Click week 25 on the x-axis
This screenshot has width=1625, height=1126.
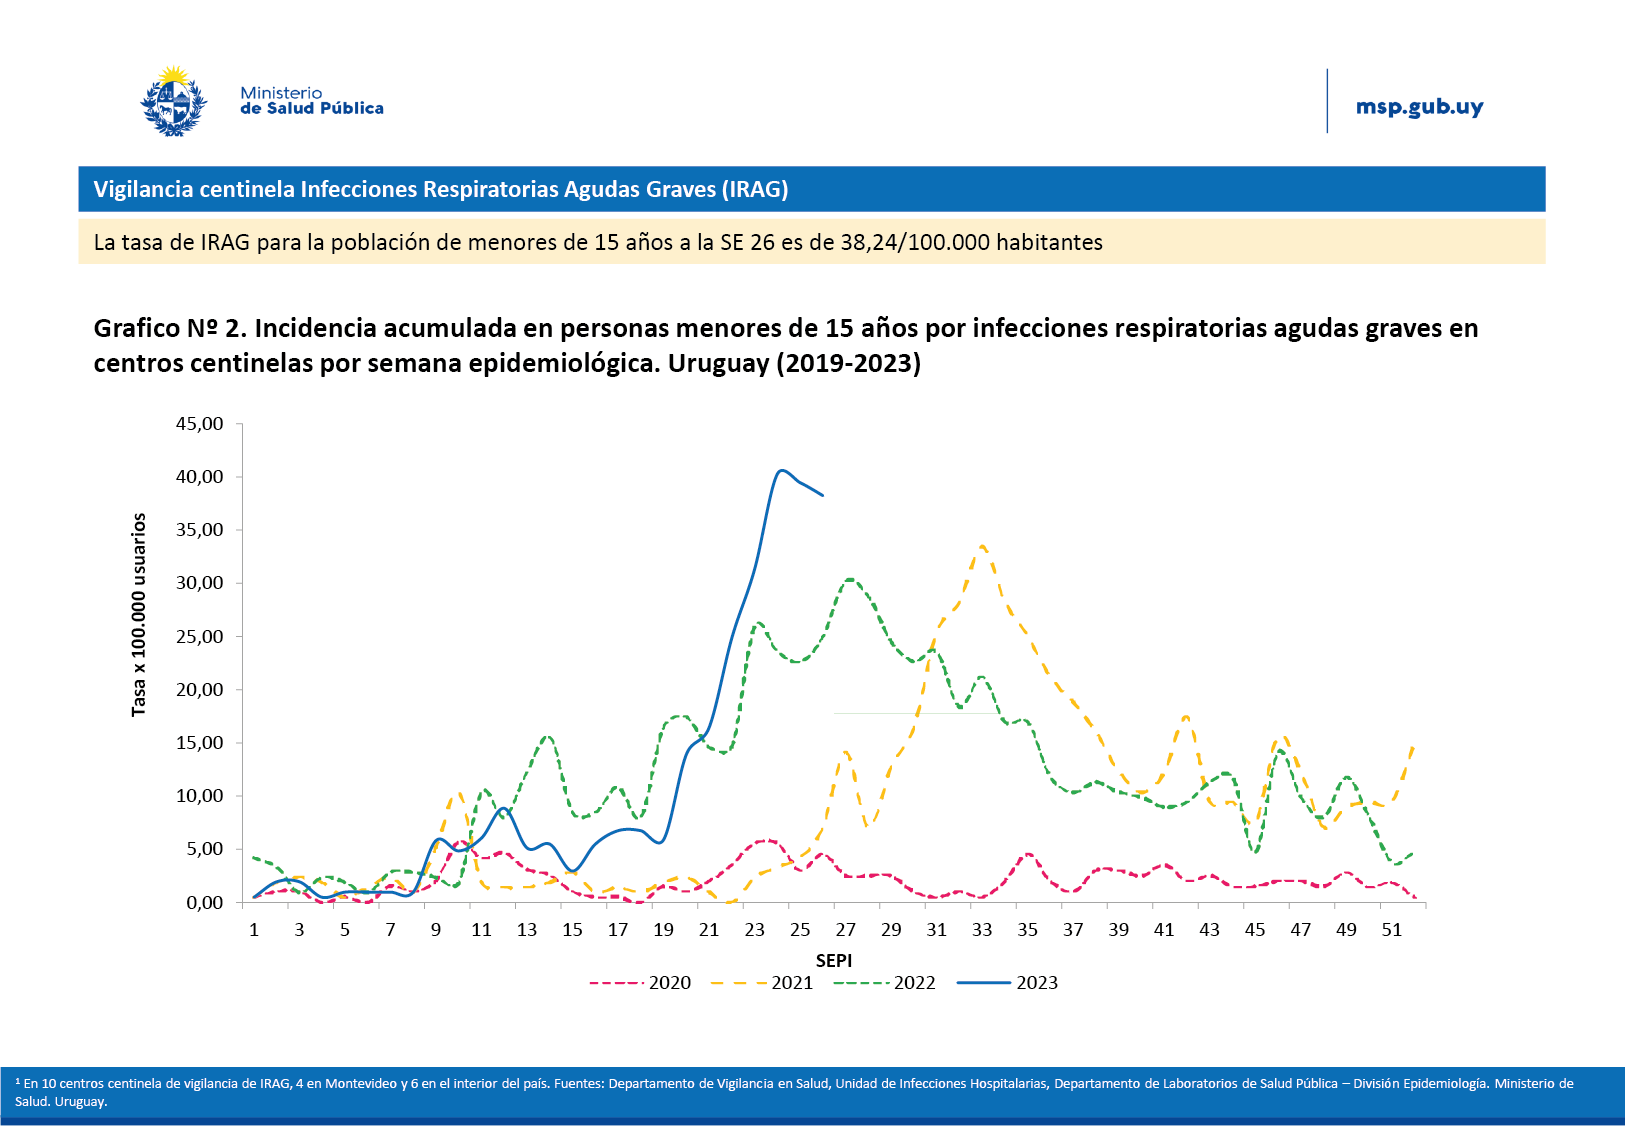(800, 929)
